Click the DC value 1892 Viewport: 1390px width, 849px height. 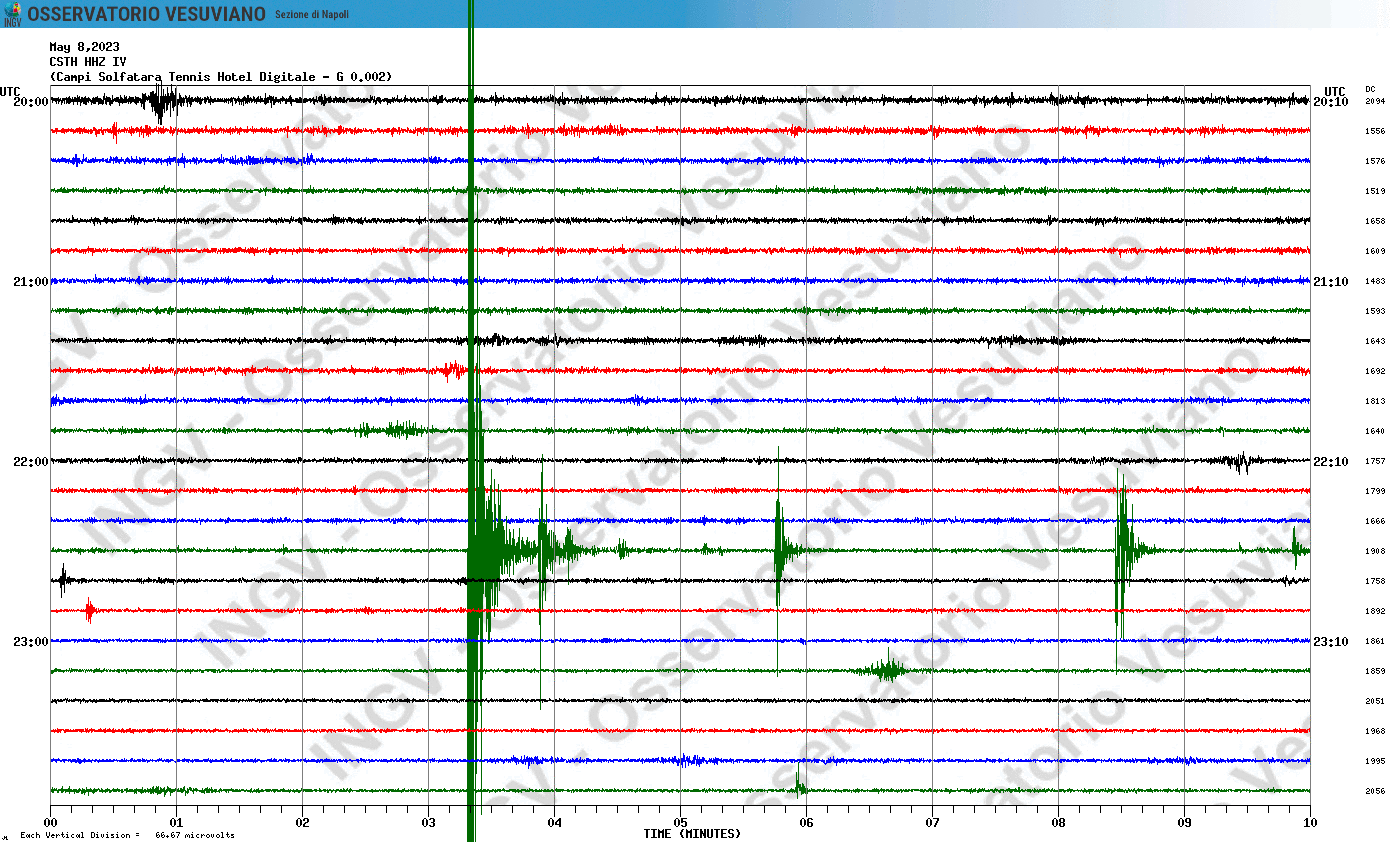pyautogui.click(x=1375, y=611)
